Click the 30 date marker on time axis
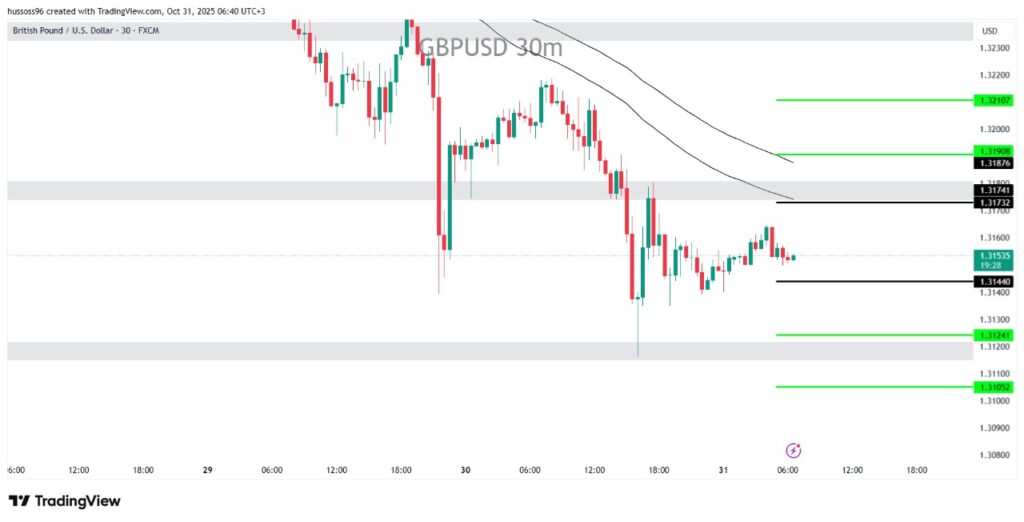Image resolution: width=1024 pixels, height=522 pixels. tap(466, 470)
